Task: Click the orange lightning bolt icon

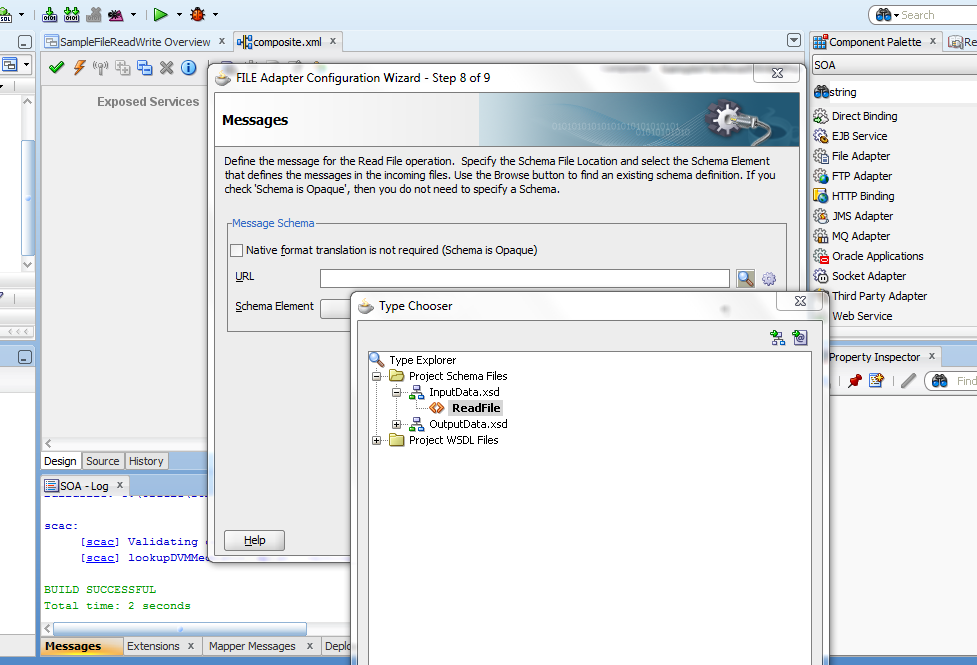Action: (x=79, y=67)
